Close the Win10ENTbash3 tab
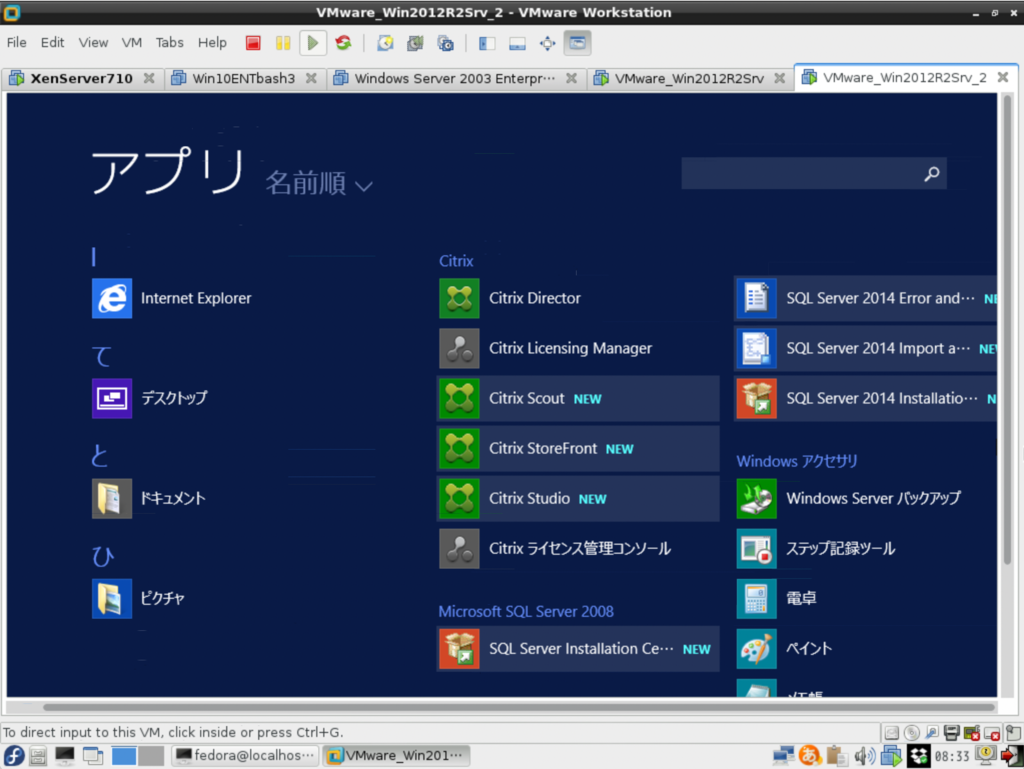Viewport: 1024px width, 769px height. (x=312, y=78)
